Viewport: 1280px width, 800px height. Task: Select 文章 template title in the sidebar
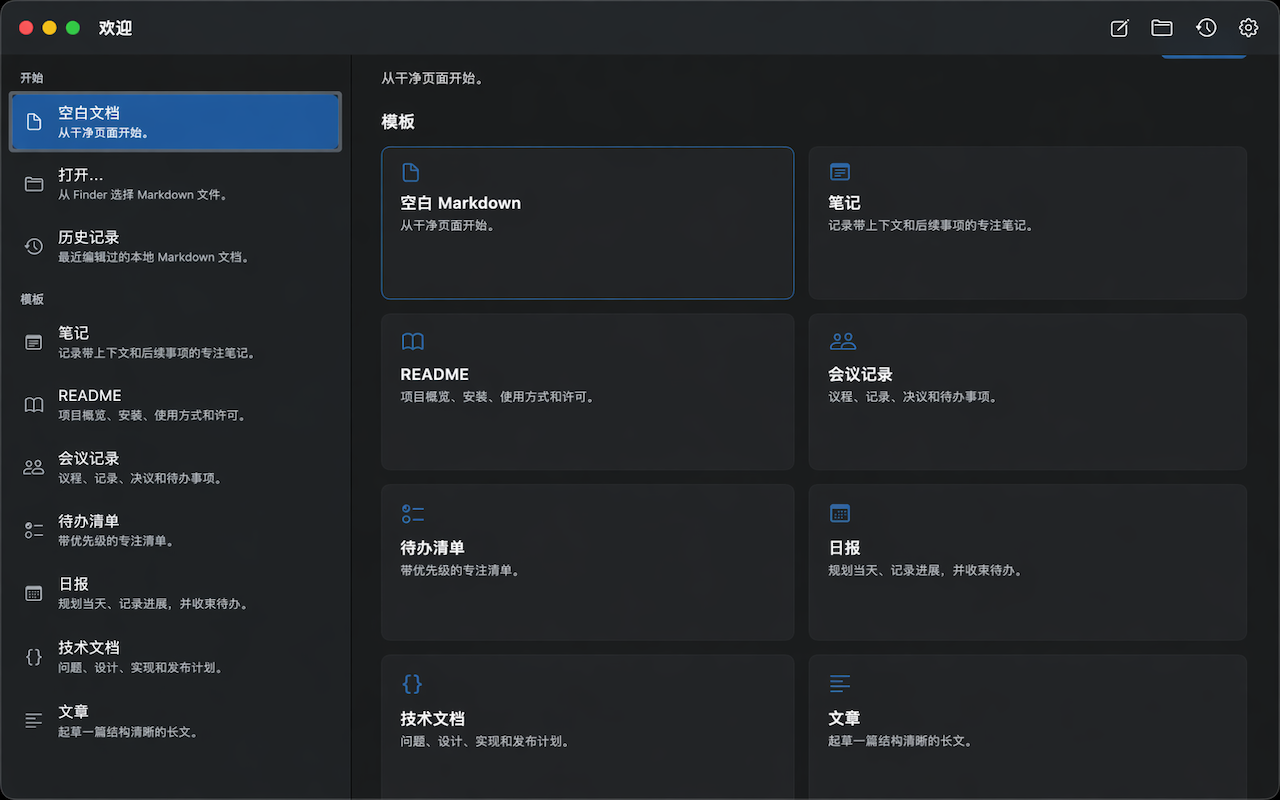coord(74,711)
